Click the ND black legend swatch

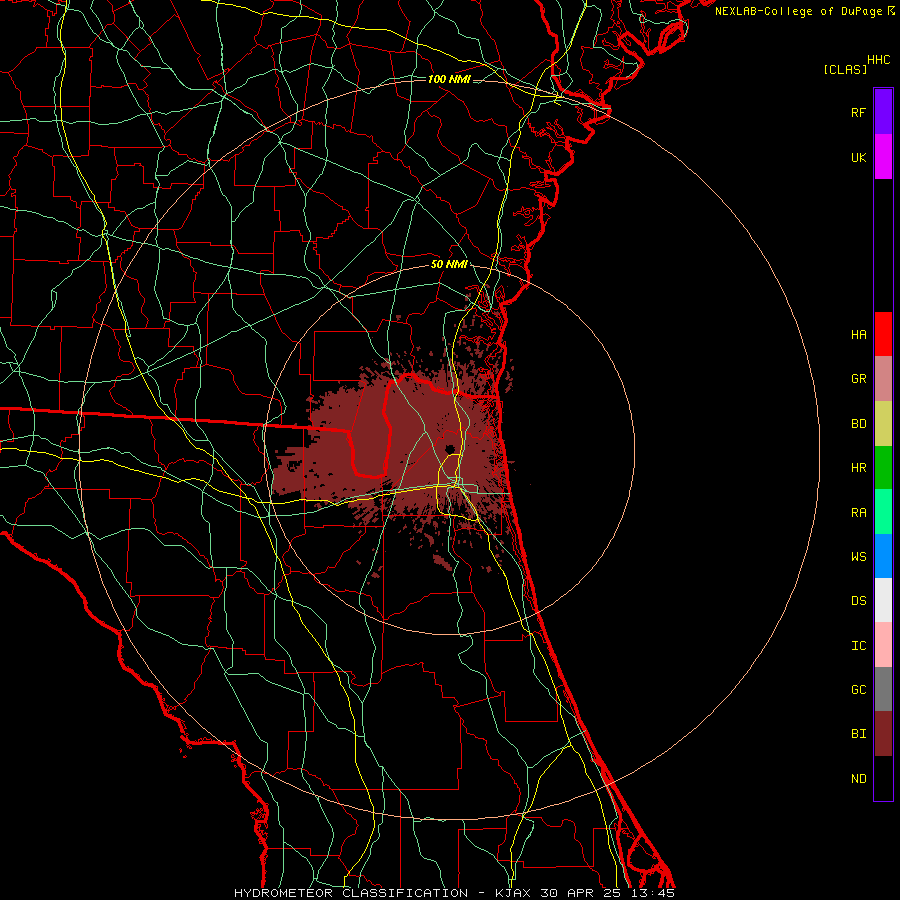[x=883, y=778]
